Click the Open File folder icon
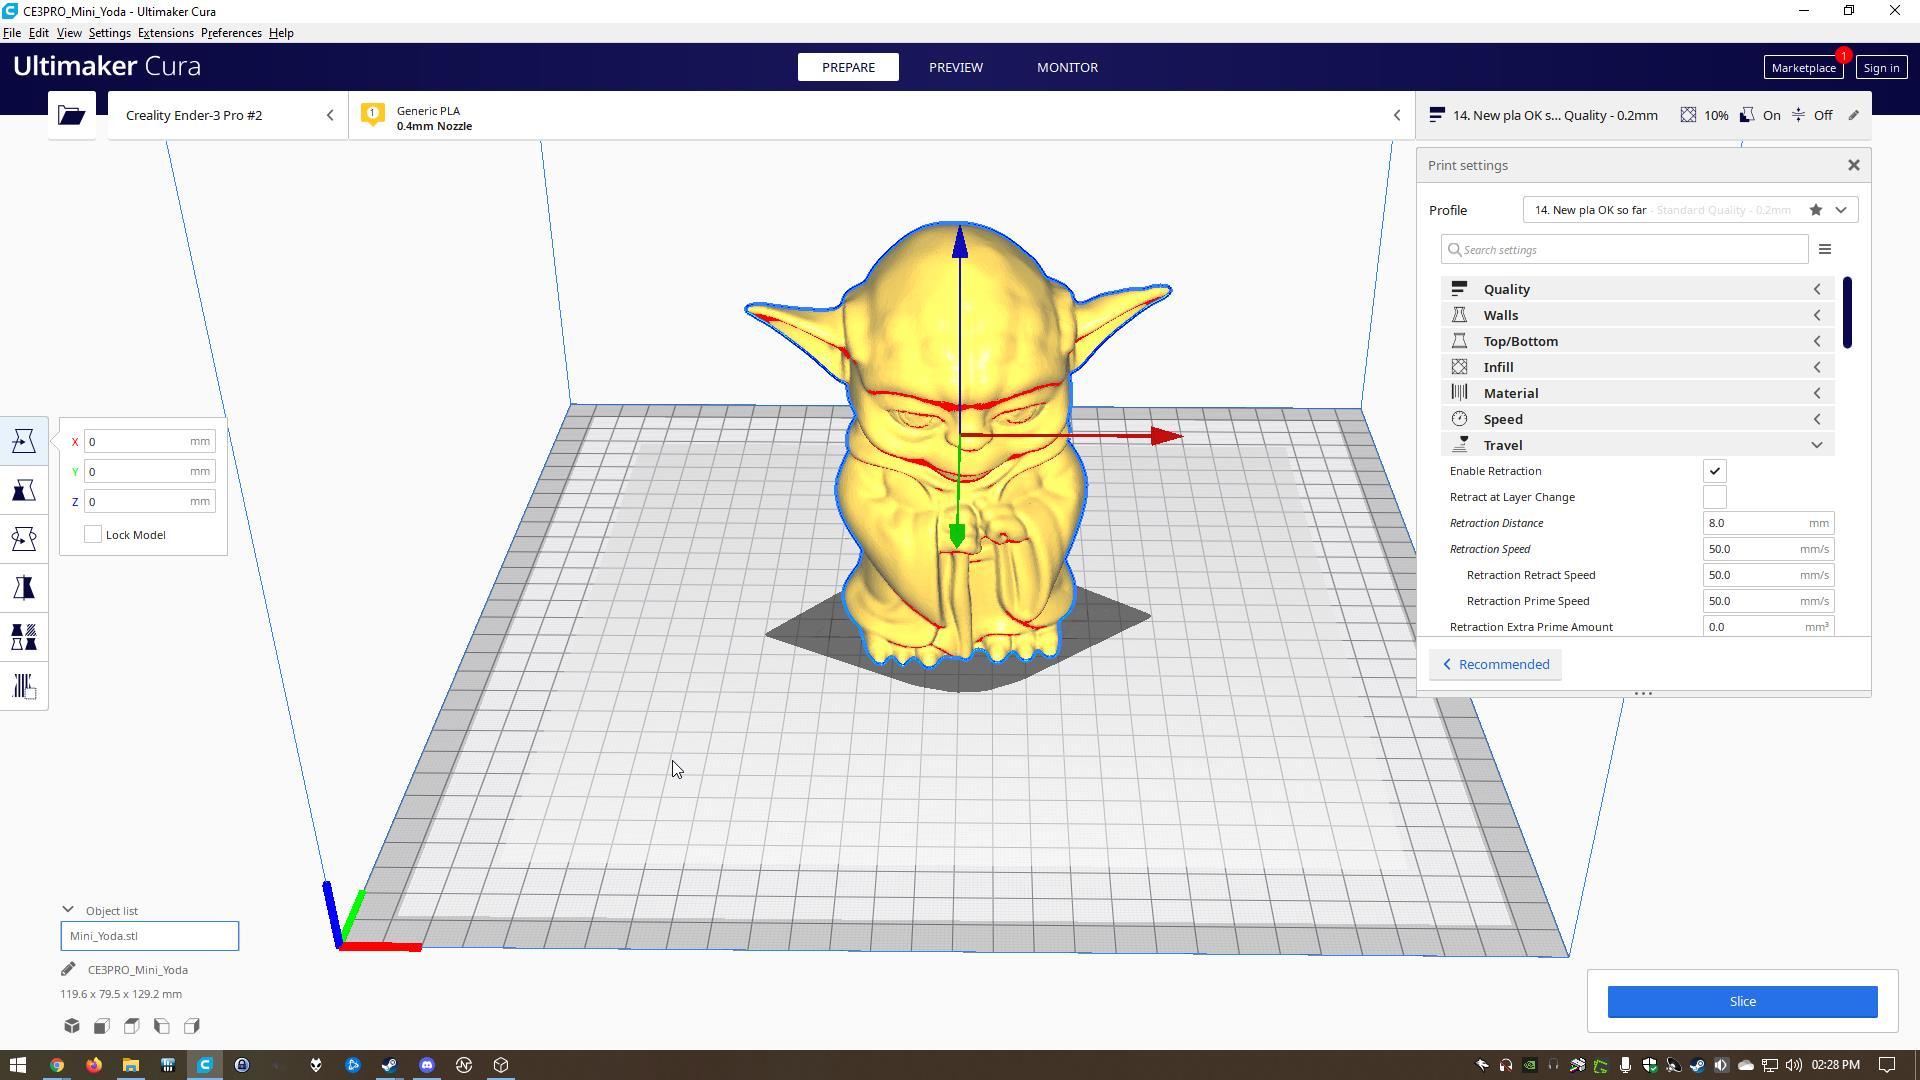The image size is (1920, 1080). 71,115
